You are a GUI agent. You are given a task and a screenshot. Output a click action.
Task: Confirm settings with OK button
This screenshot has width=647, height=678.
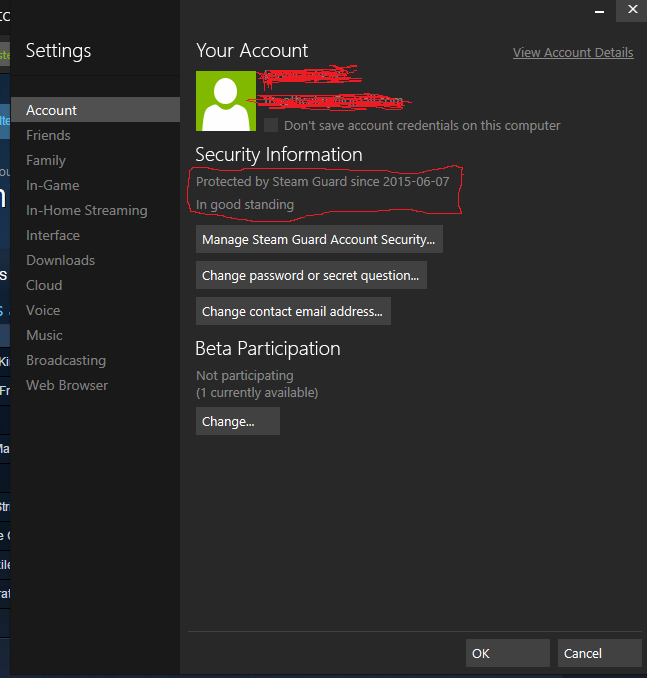(x=508, y=653)
